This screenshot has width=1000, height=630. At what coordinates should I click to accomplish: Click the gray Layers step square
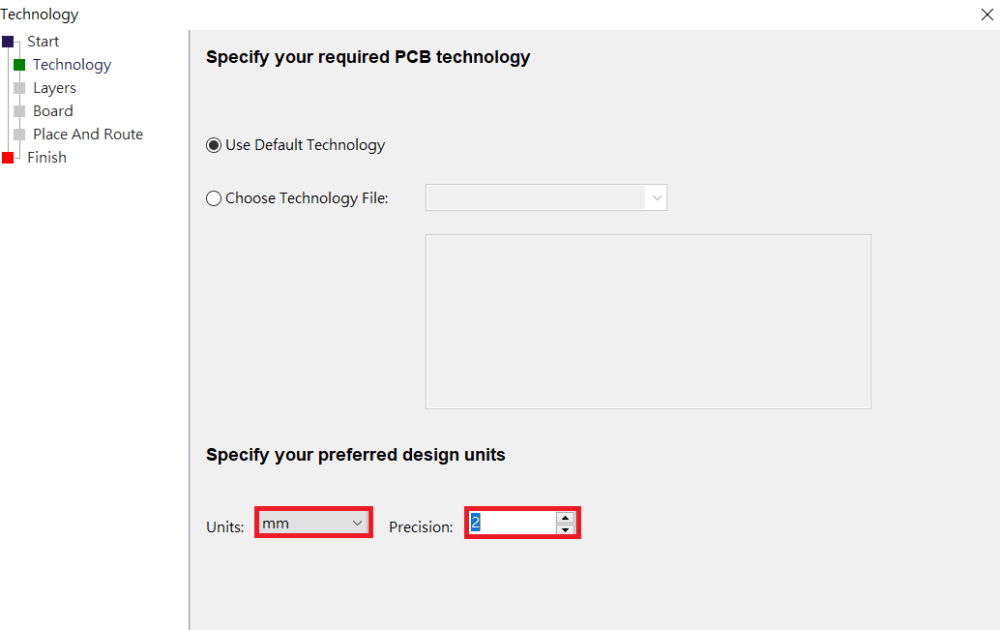coord(20,88)
